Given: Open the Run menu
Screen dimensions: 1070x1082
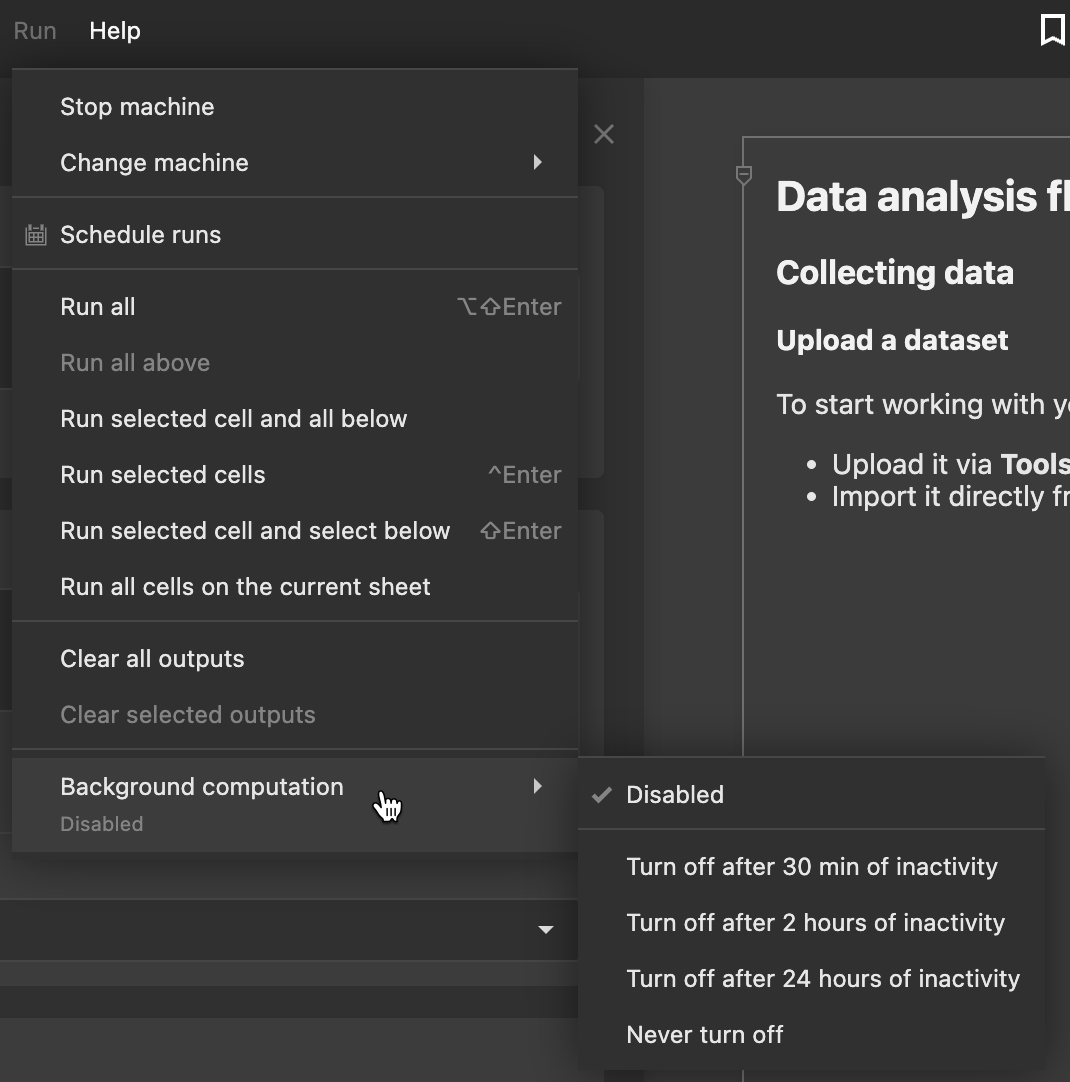Looking at the screenshot, I should click(34, 30).
